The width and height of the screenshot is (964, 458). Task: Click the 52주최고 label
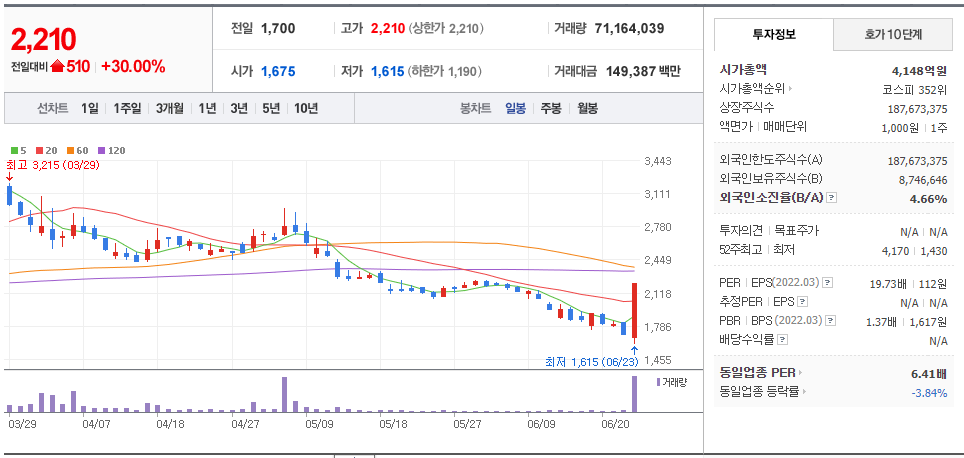(740, 250)
